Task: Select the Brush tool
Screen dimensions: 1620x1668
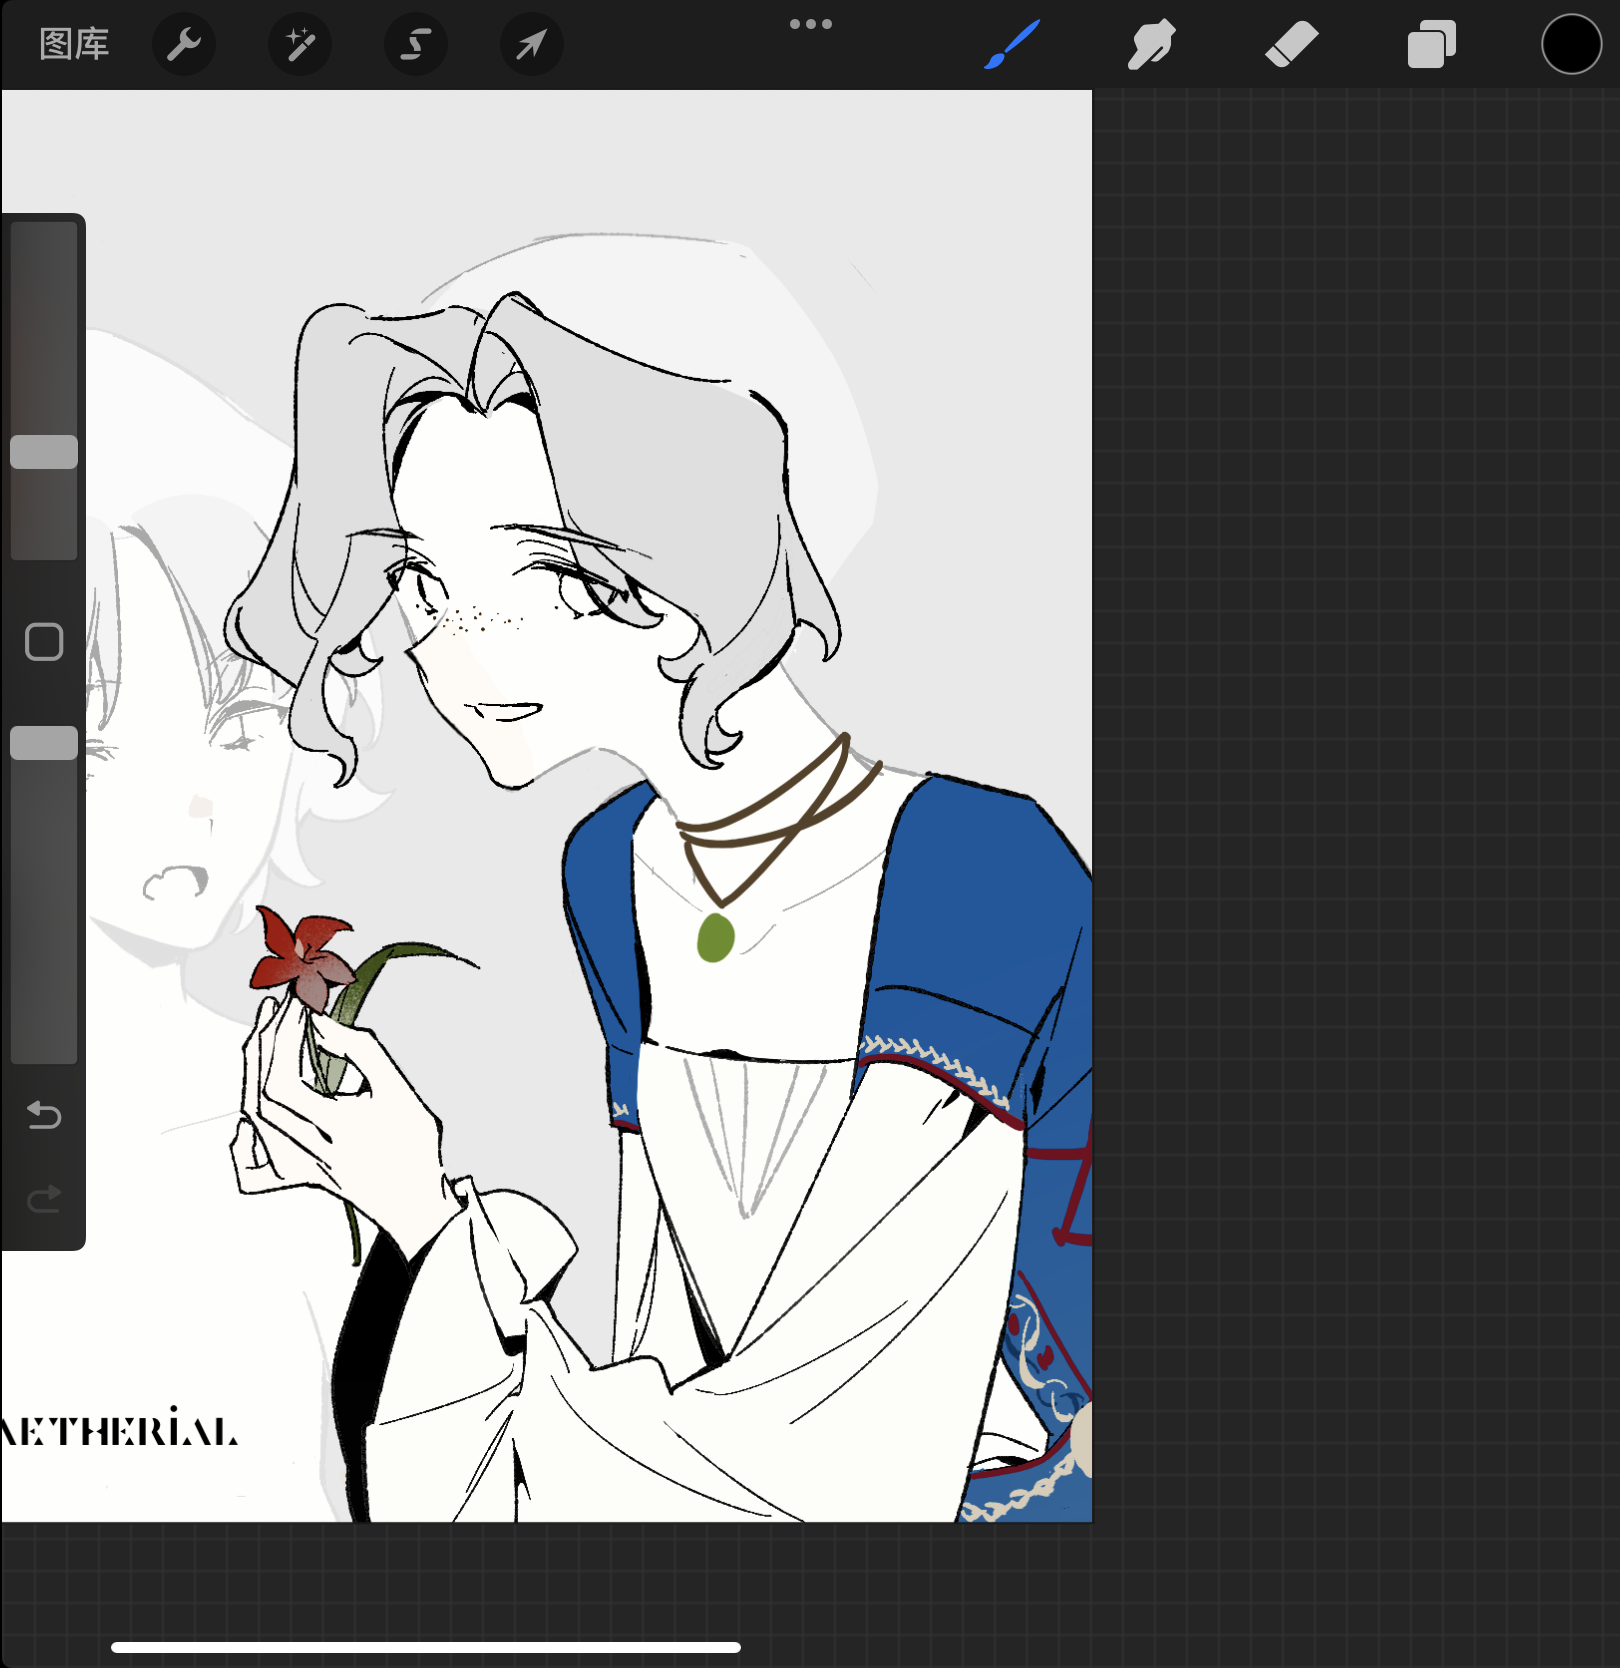Action: point(1012,45)
